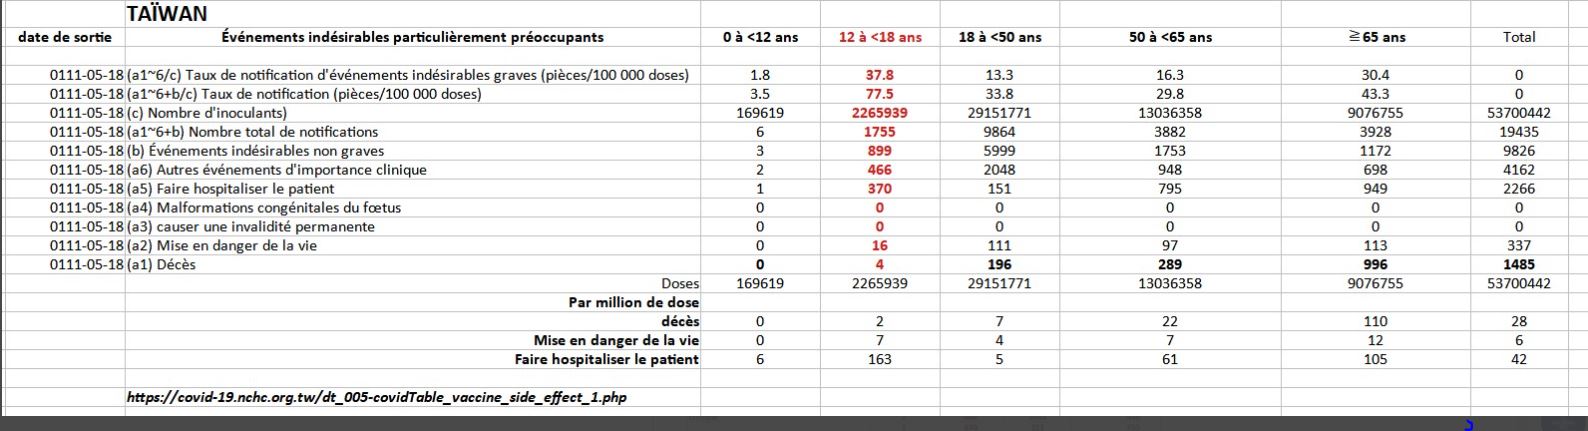Select the "(a1) Décès" row label
Viewport: 1588px width, 431px height.
pyautogui.click(x=162, y=265)
